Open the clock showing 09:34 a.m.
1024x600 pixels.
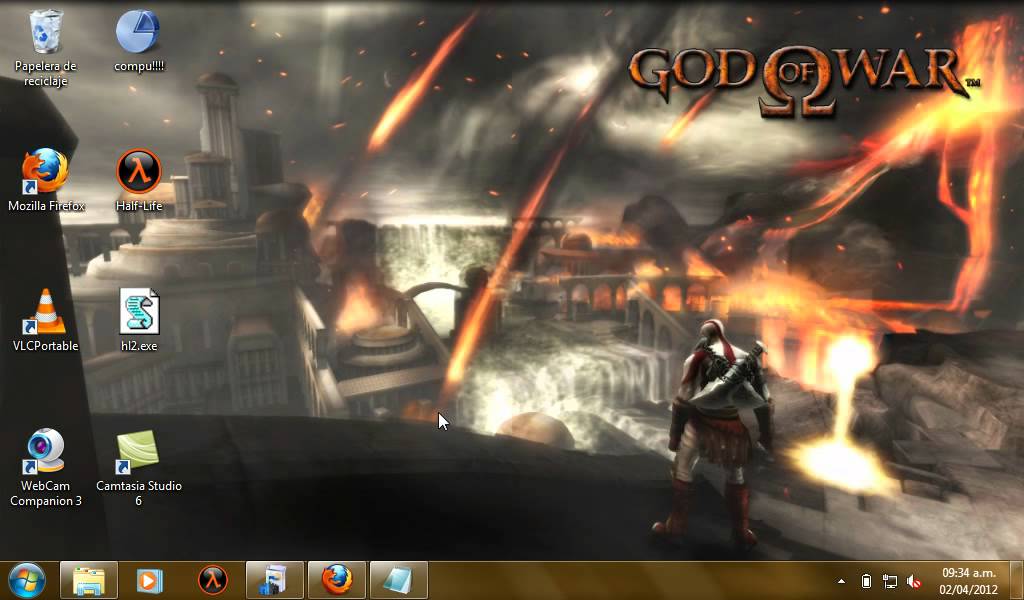click(969, 573)
